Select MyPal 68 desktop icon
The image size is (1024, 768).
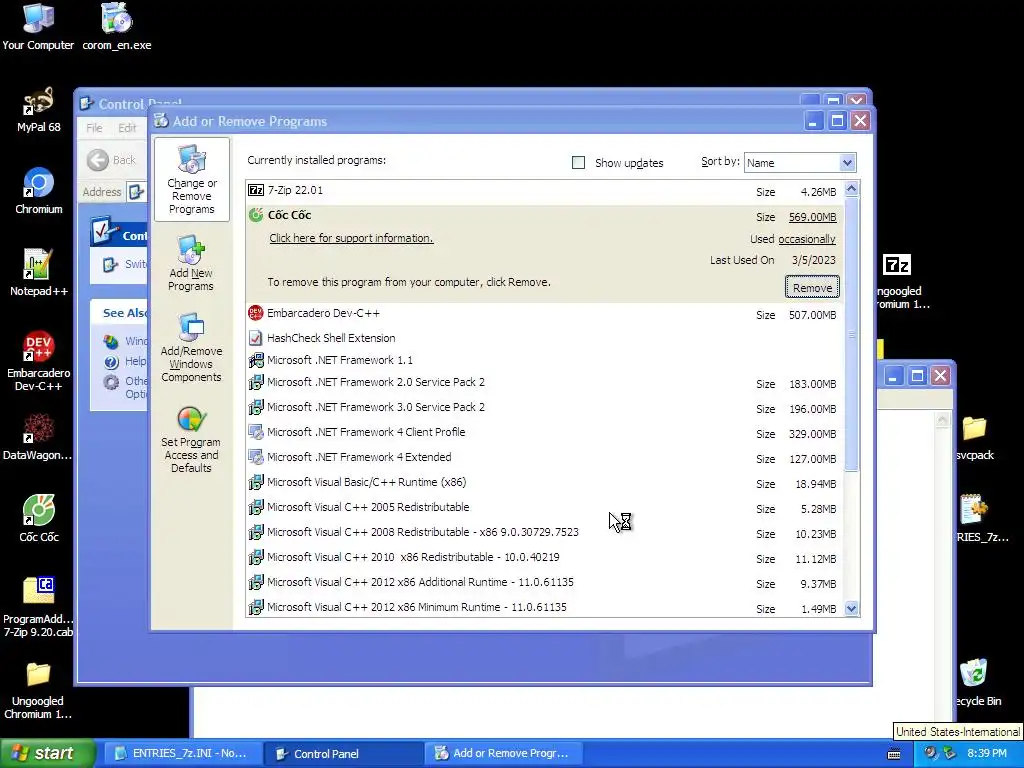tap(39, 109)
